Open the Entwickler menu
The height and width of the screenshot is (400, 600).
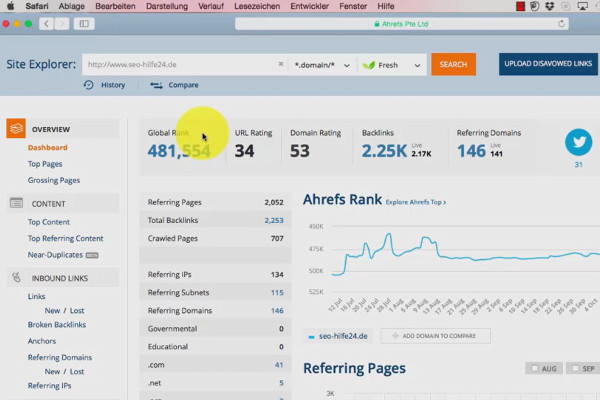310,6
